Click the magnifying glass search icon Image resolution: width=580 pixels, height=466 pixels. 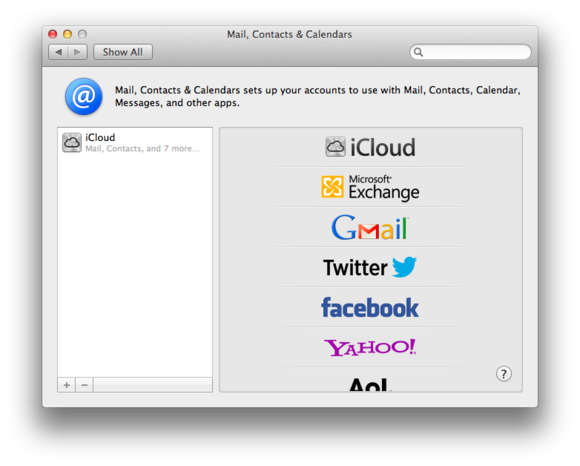click(418, 52)
